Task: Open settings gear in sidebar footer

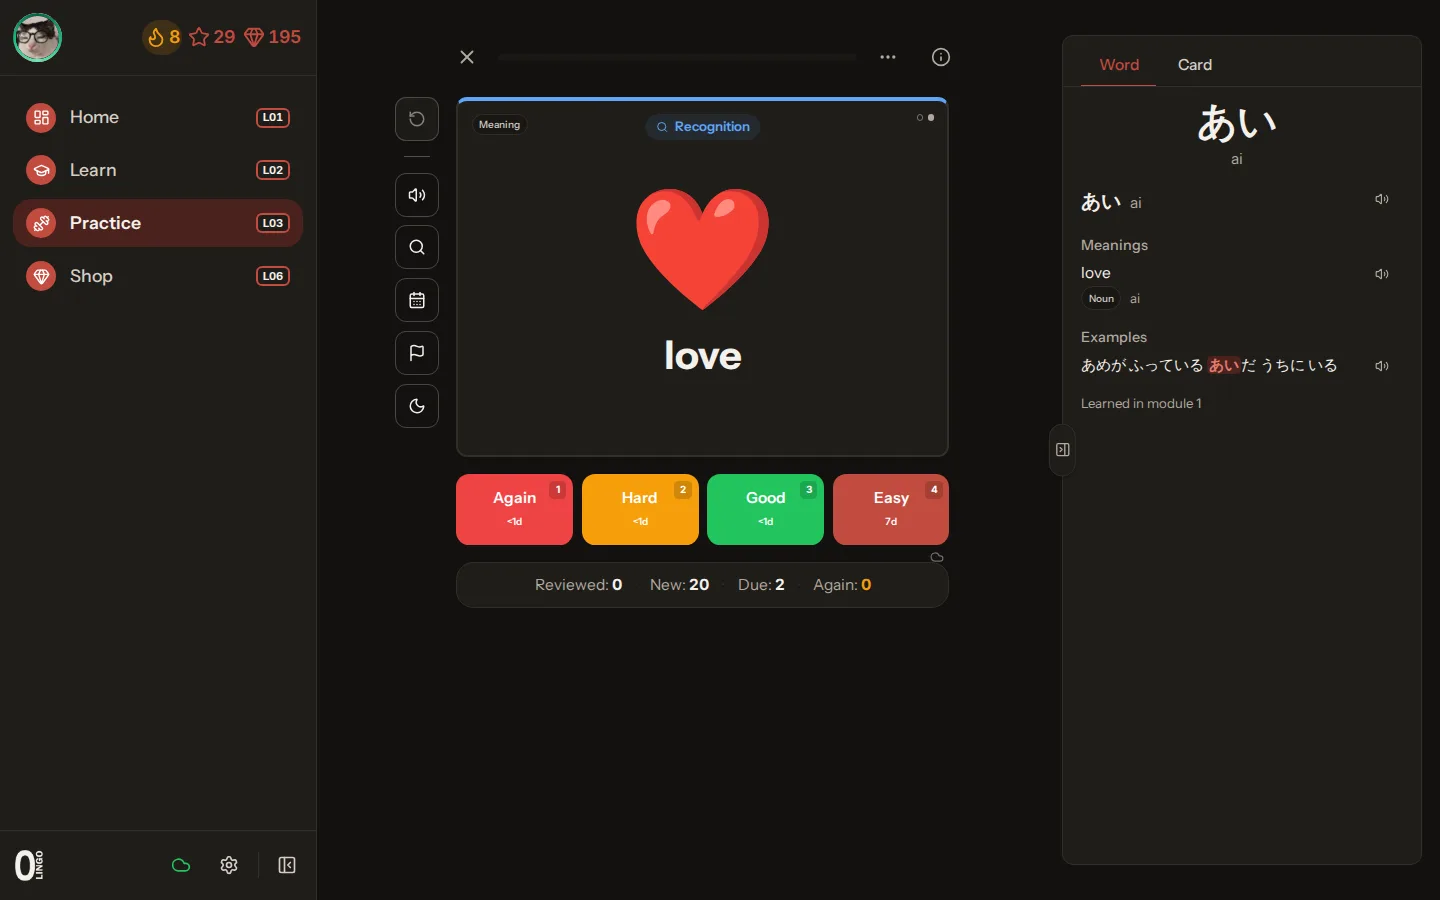Action: (x=229, y=865)
